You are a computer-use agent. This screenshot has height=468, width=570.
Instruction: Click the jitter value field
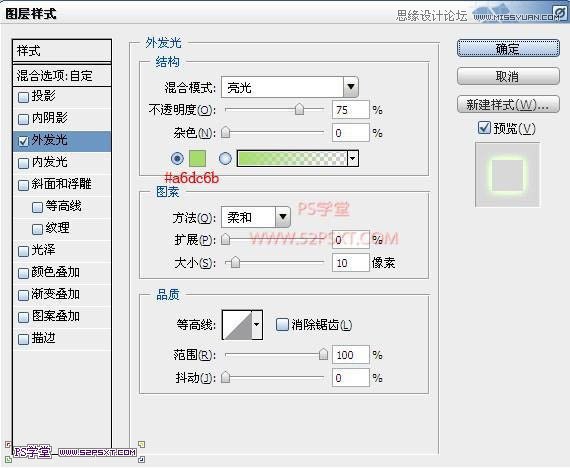pyautogui.click(x=351, y=378)
